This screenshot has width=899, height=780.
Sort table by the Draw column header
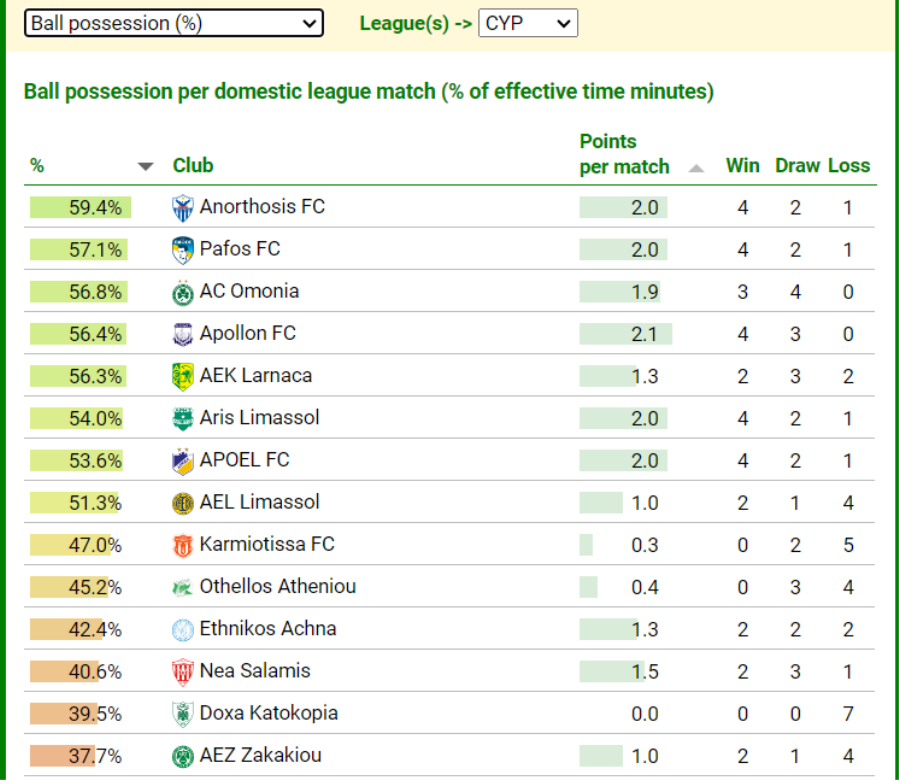click(x=797, y=166)
